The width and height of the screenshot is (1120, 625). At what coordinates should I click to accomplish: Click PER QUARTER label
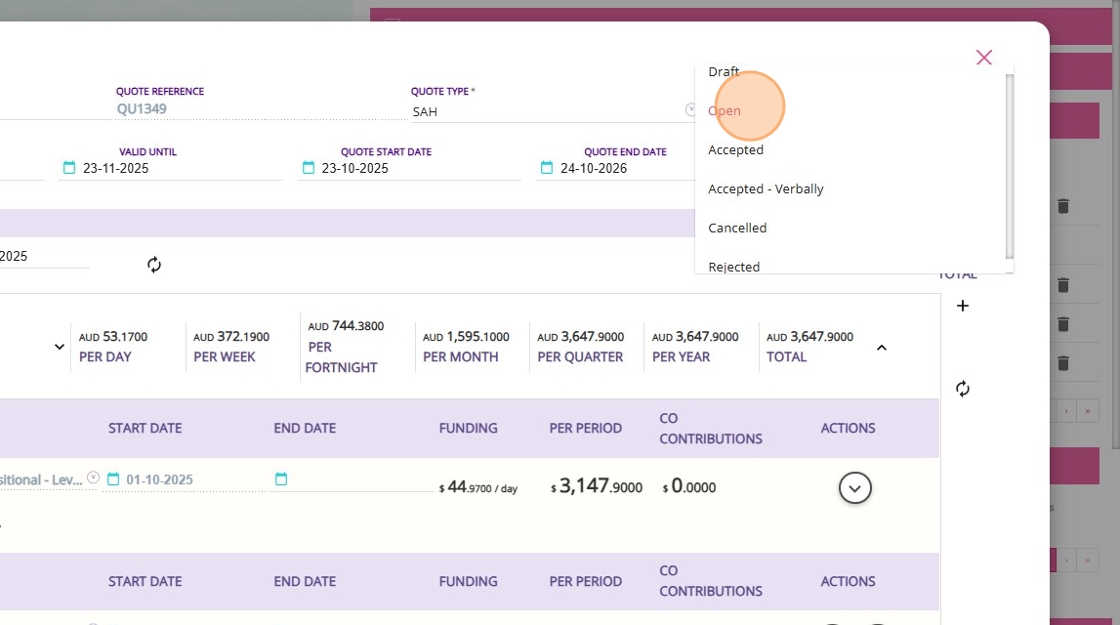click(x=580, y=357)
